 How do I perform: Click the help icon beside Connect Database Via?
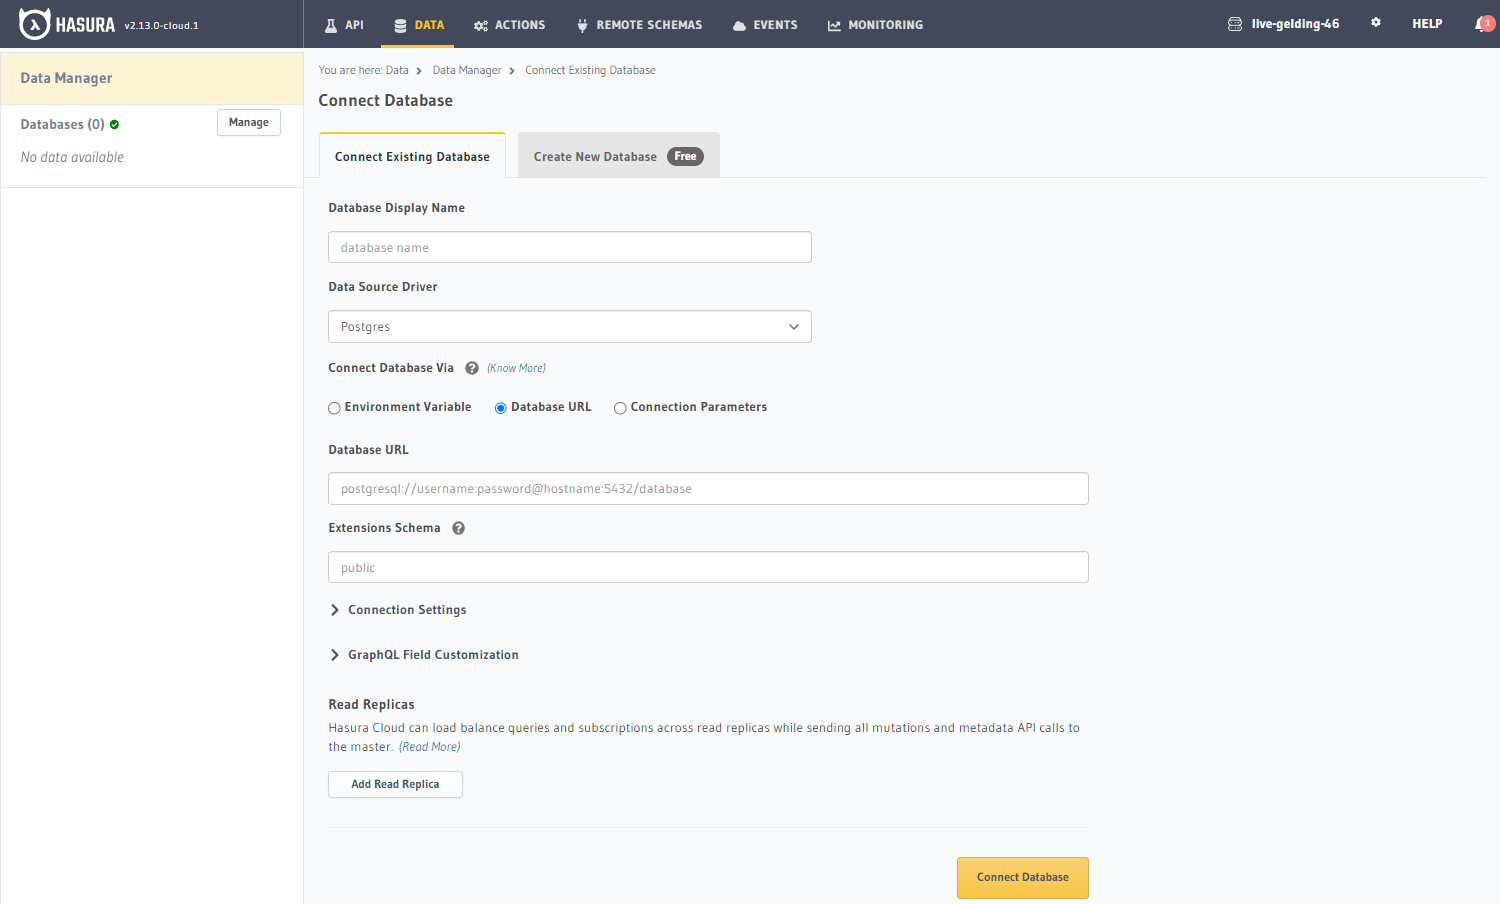(x=472, y=368)
